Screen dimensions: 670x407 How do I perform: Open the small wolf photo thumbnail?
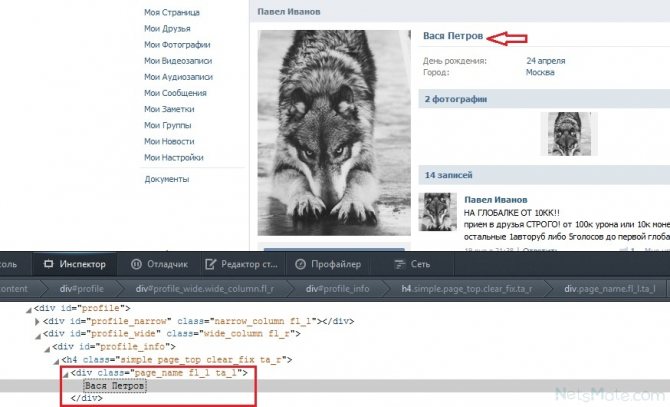(x=569, y=134)
